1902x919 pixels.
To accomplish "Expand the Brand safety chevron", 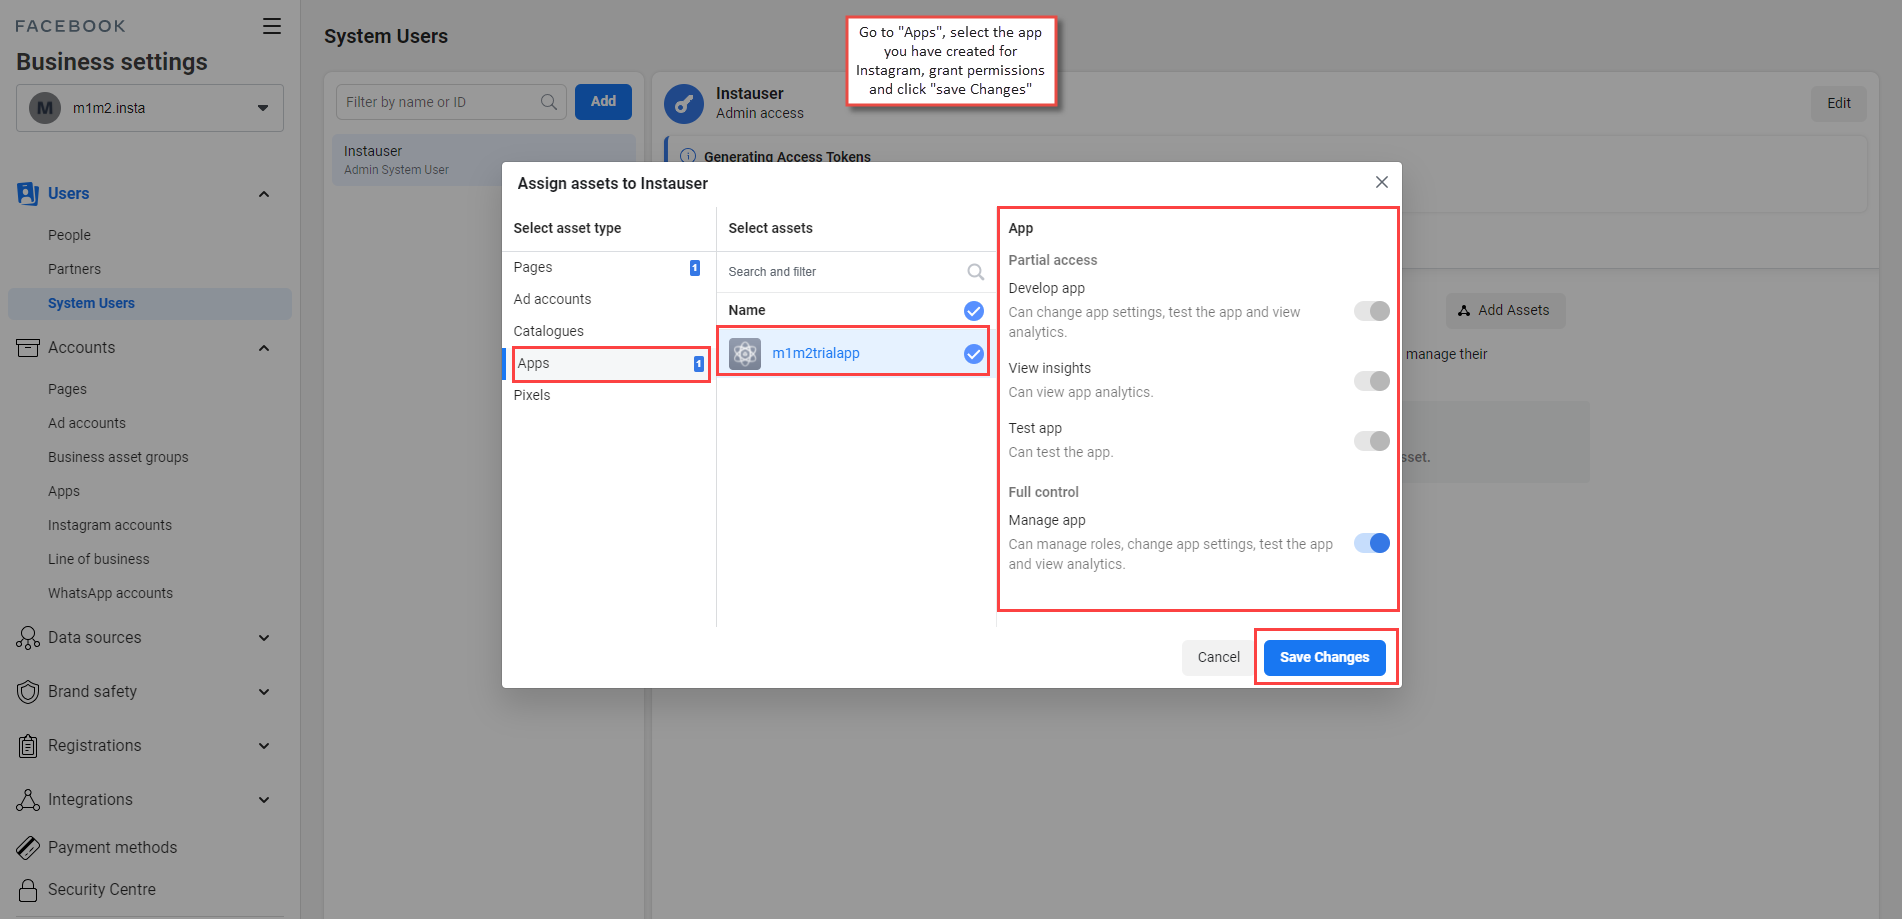I will point(264,692).
